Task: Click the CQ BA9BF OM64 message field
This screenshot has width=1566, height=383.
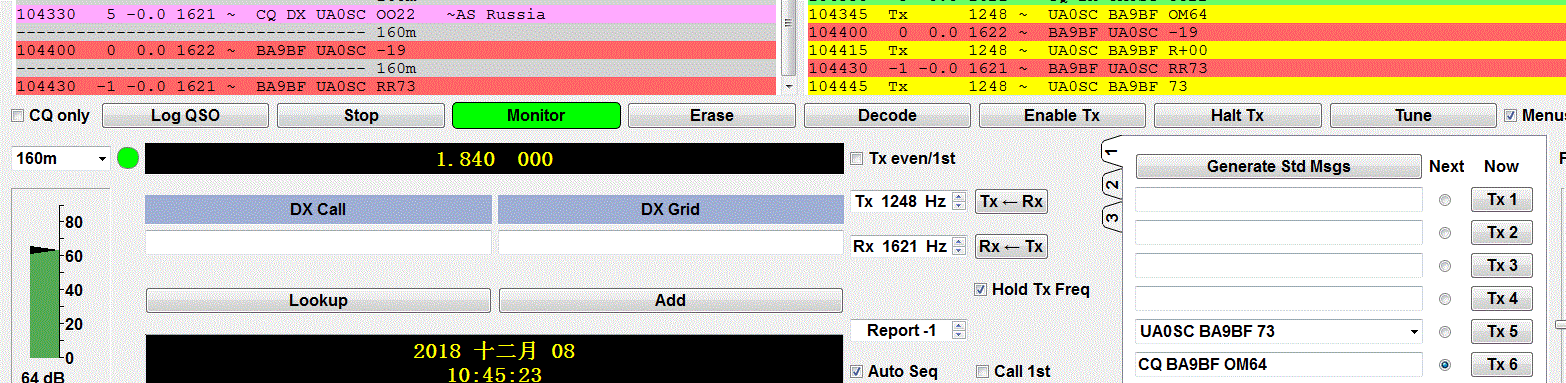Action: coord(1278,365)
